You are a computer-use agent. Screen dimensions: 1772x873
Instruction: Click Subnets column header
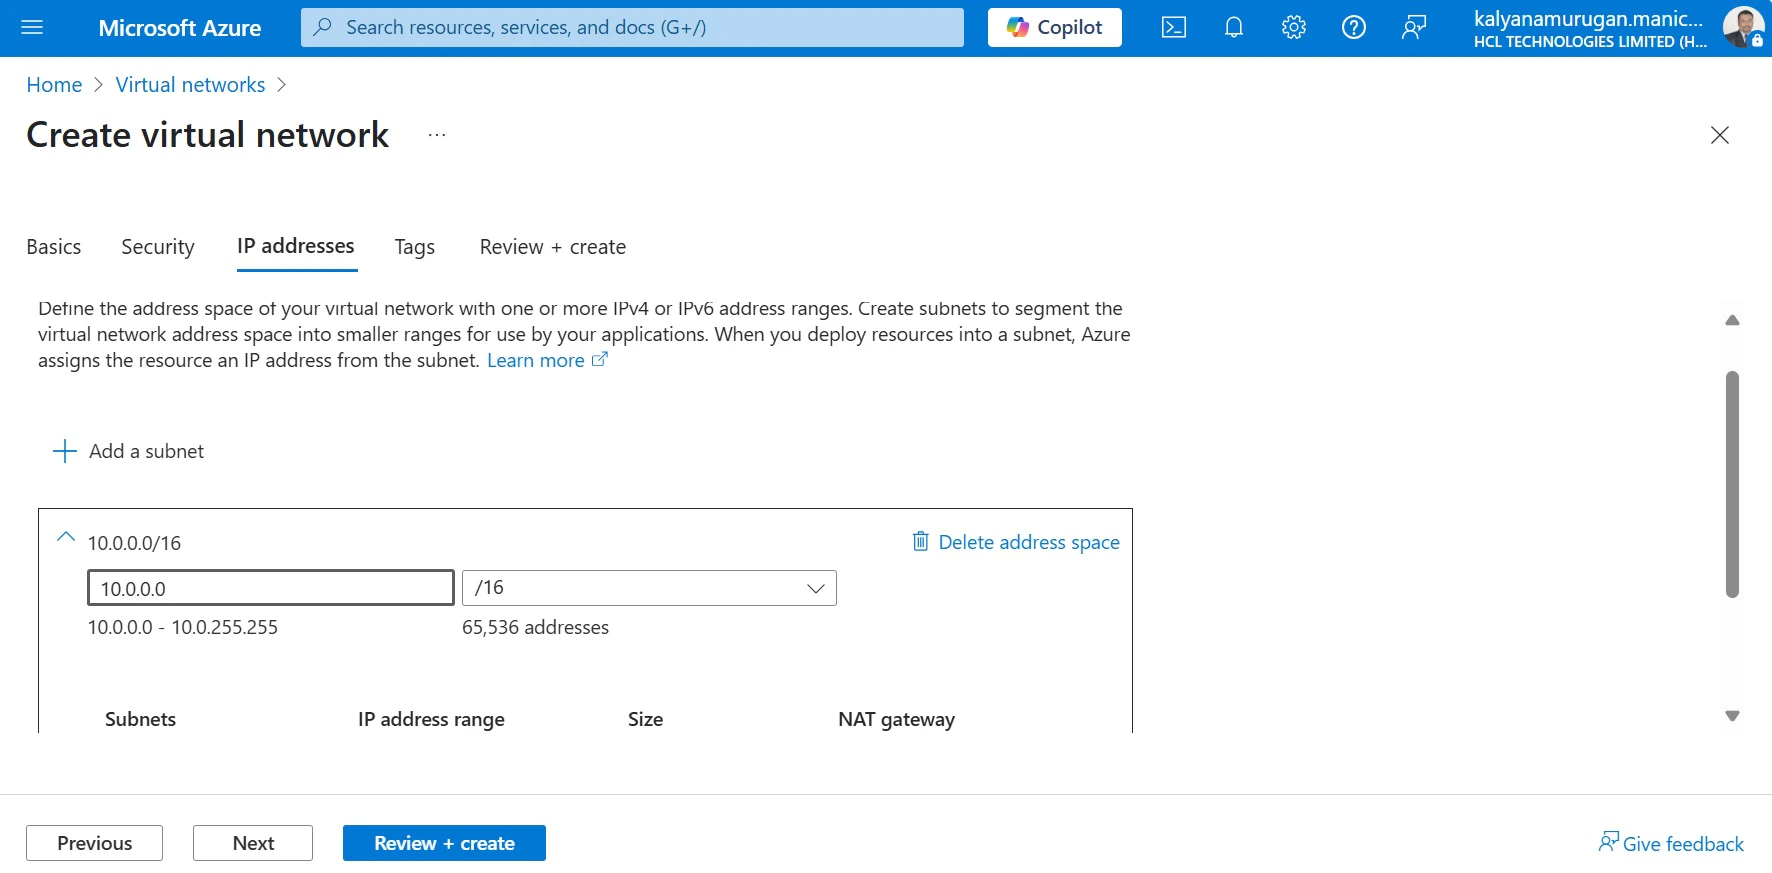pyautogui.click(x=140, y=719)
